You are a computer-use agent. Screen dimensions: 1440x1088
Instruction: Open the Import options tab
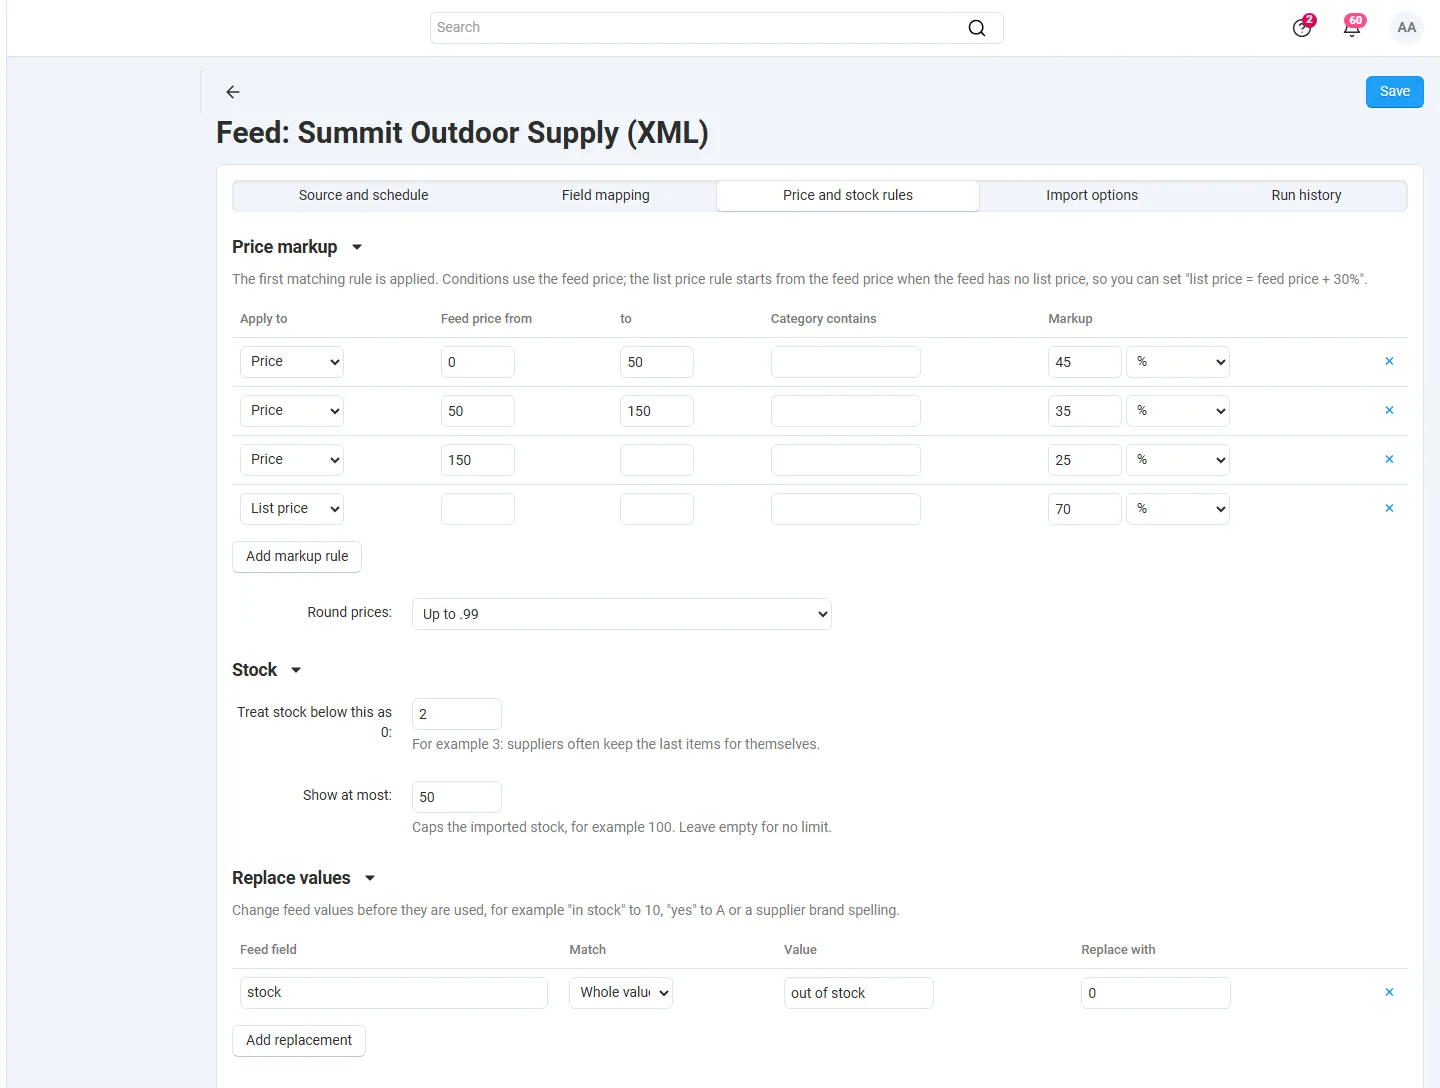[x=1092, y=196]
